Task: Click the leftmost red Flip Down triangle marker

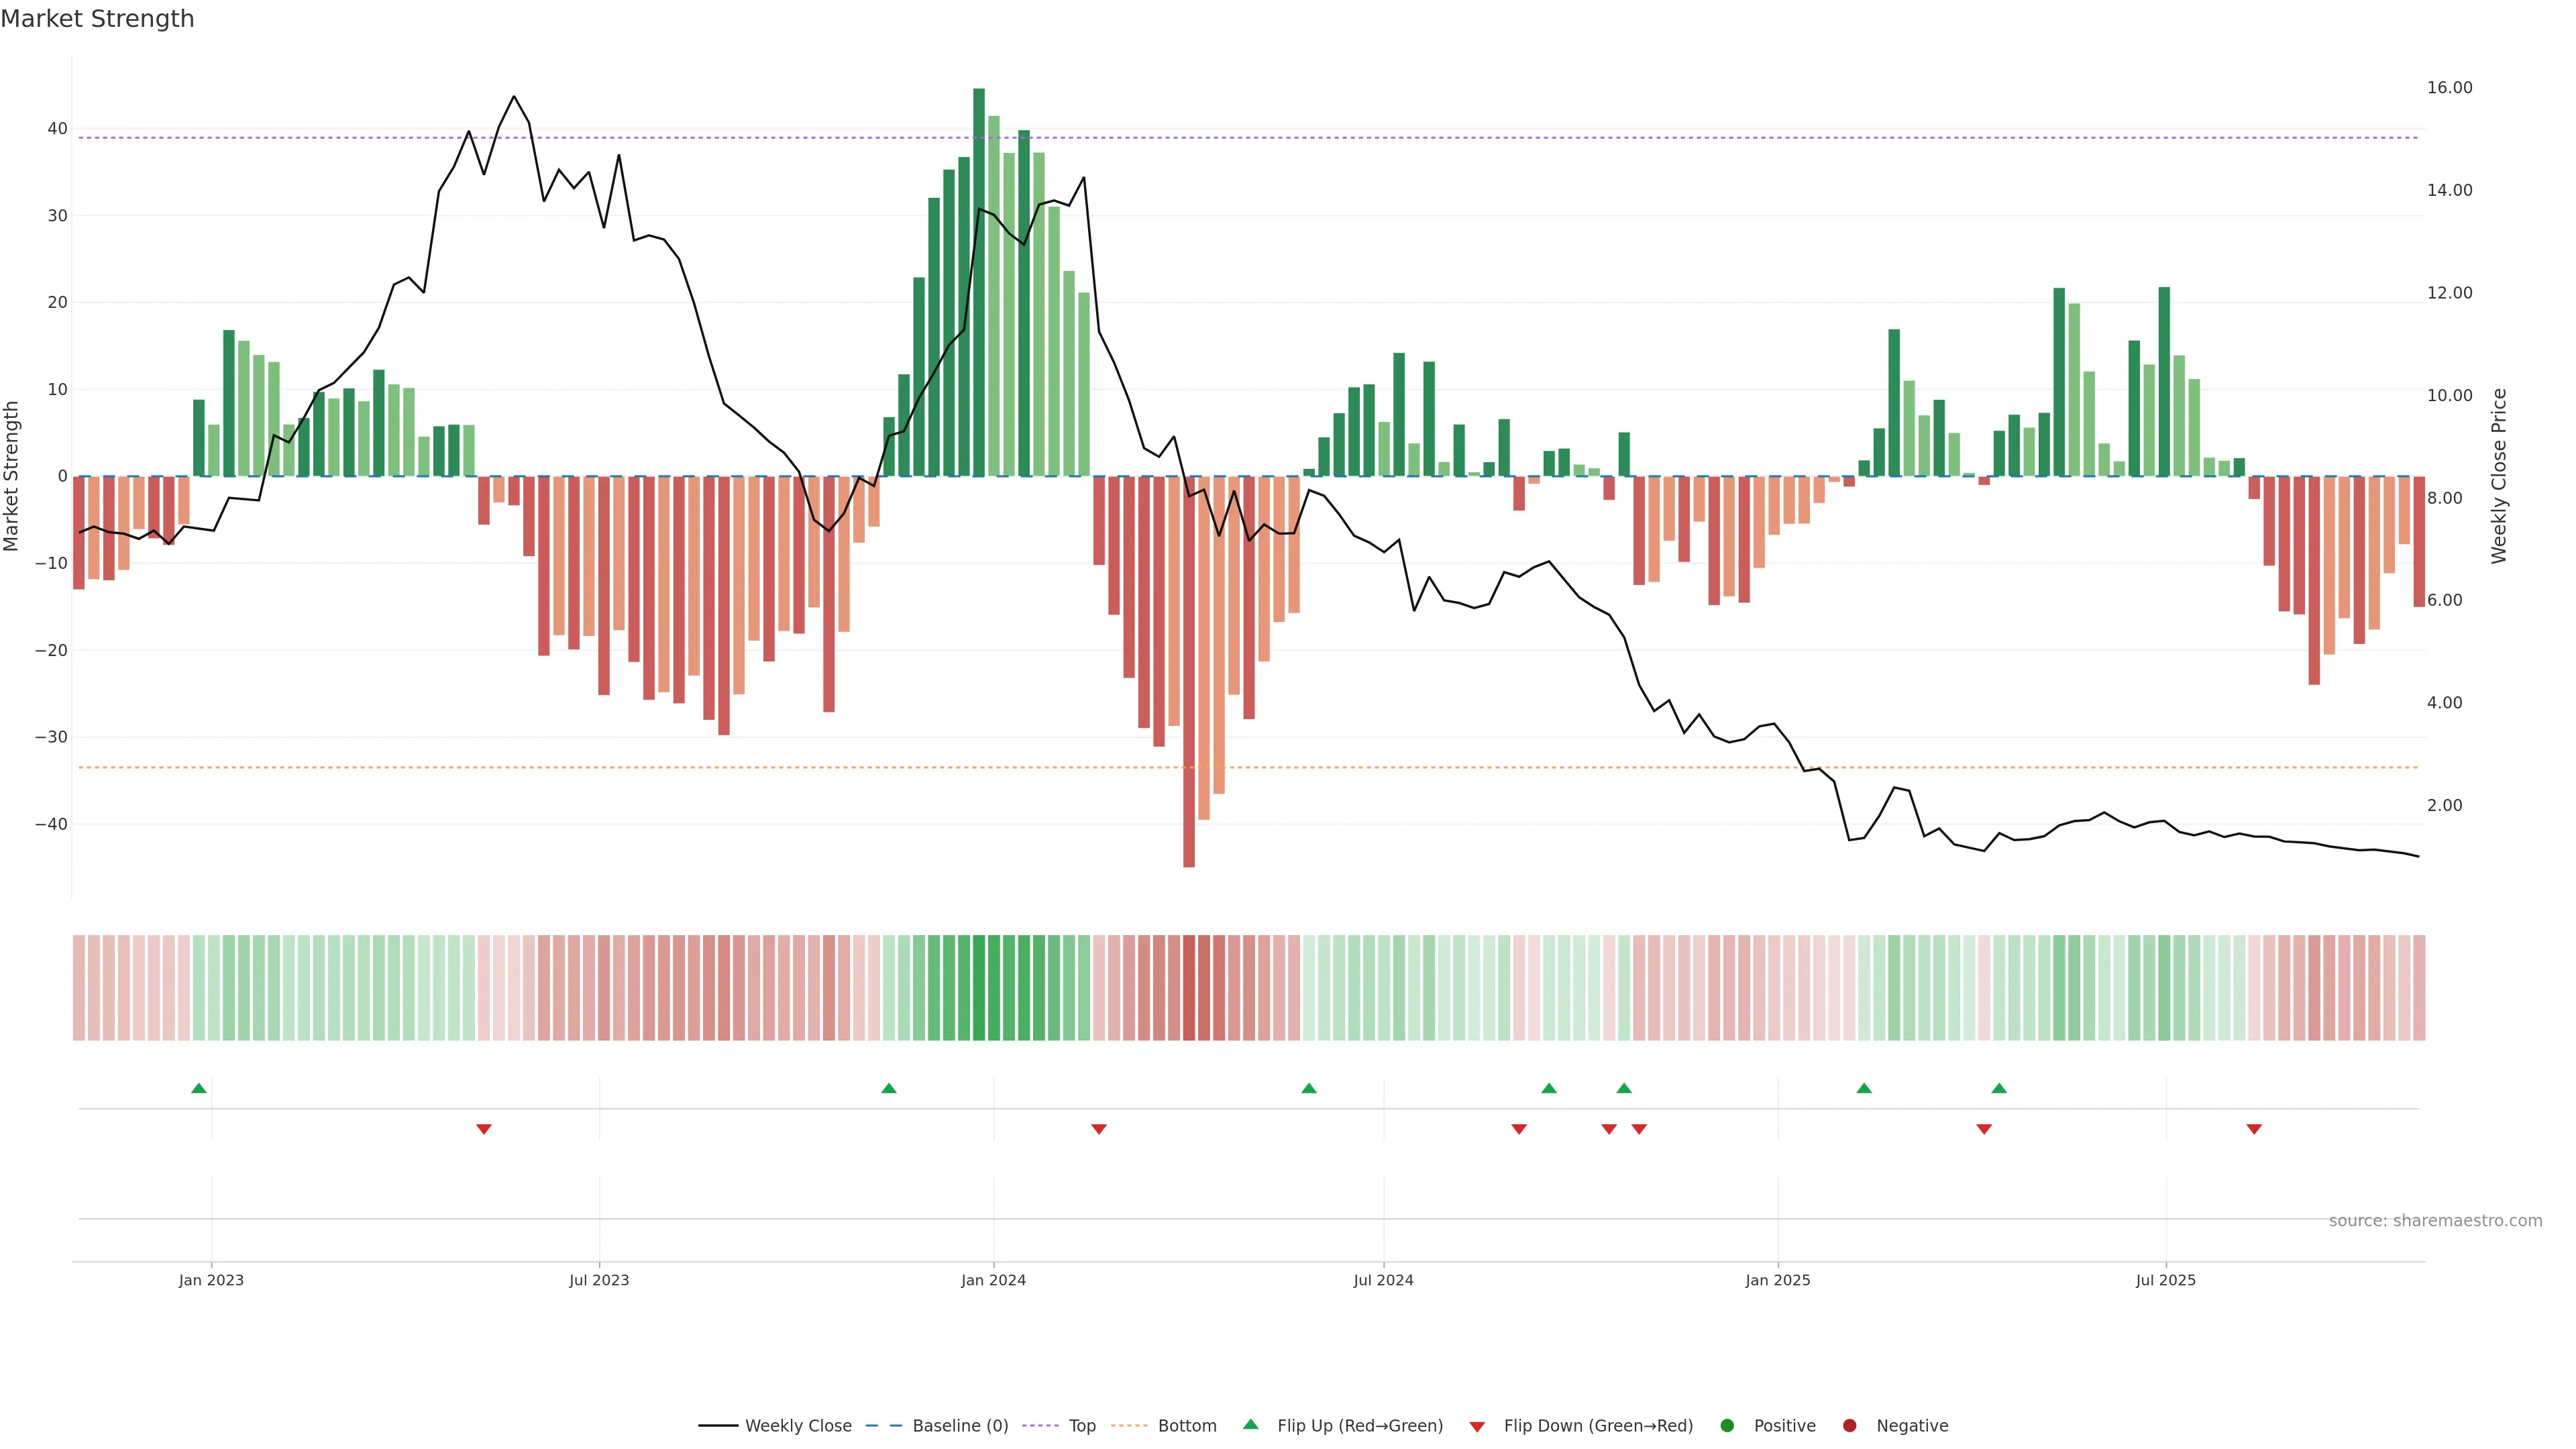Action: click(x=484, y=1129)
